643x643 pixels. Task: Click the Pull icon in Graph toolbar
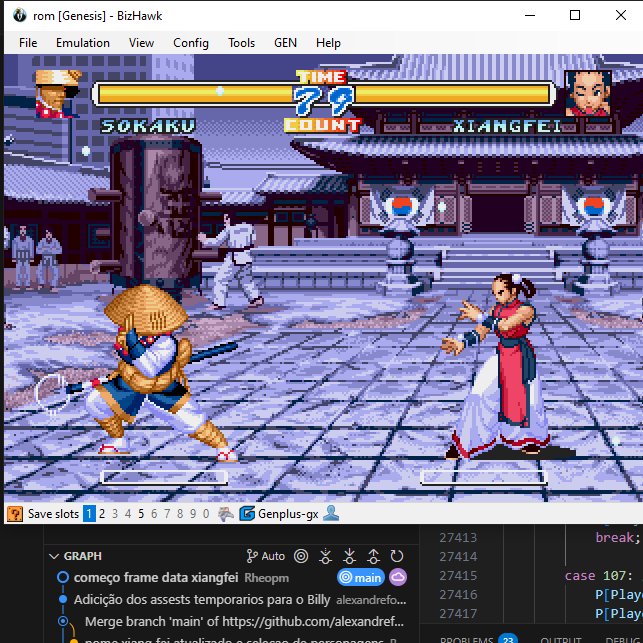pyautogui.click(x=349, y=556)
